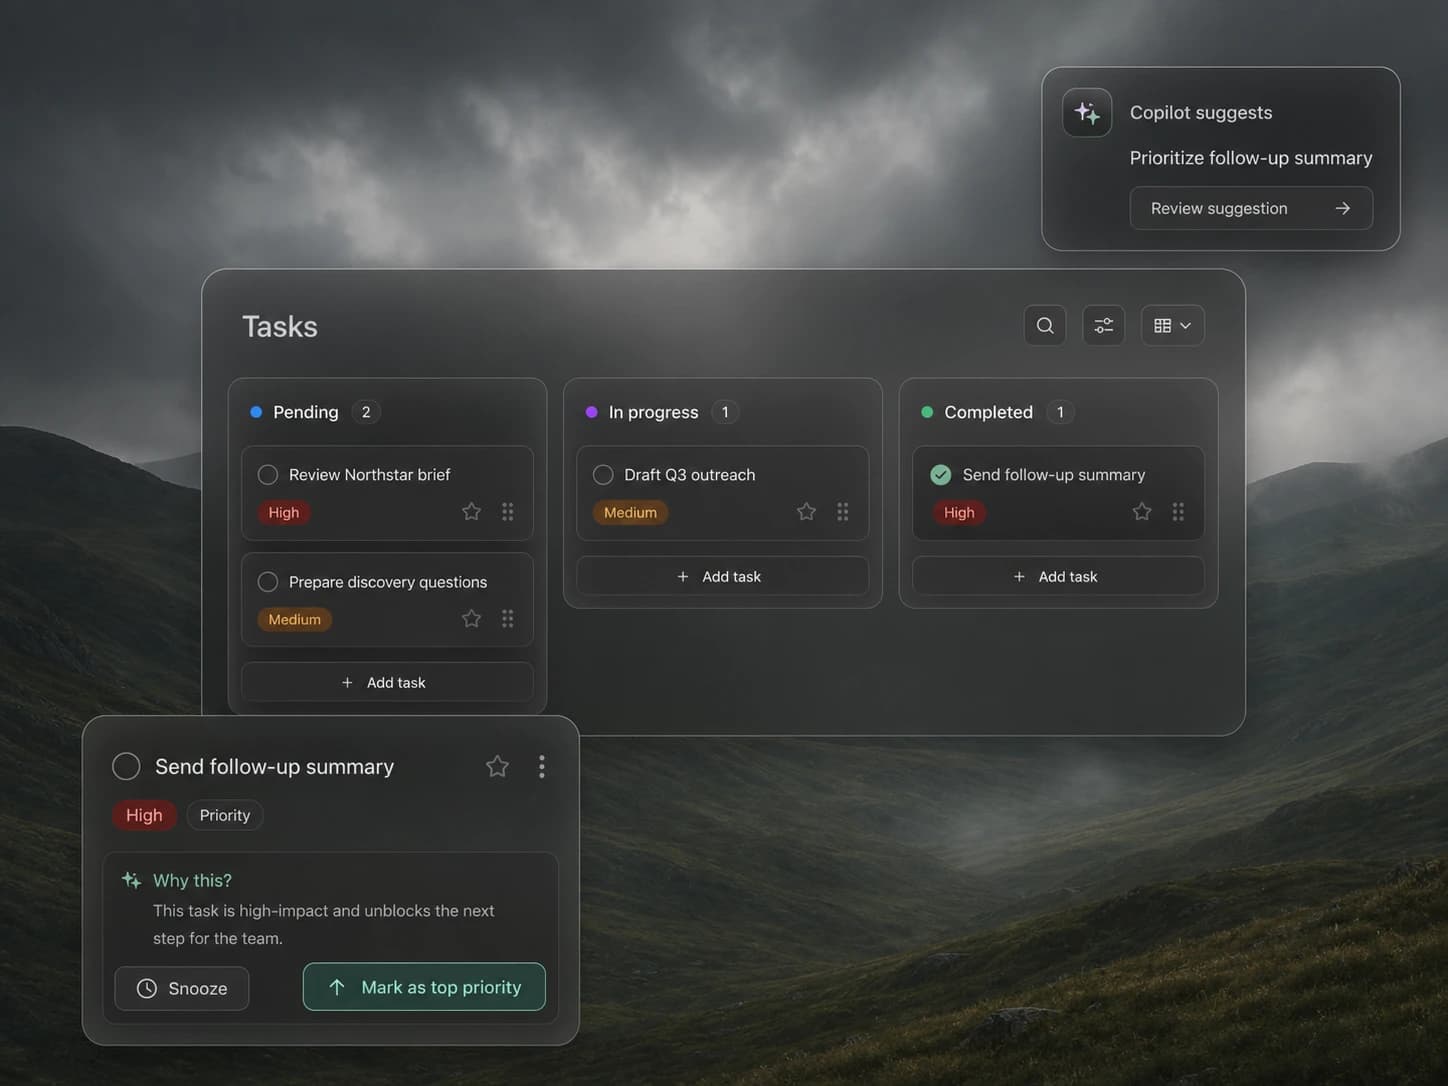
Task: Add task in the Pending column
Action: (387, 682)
